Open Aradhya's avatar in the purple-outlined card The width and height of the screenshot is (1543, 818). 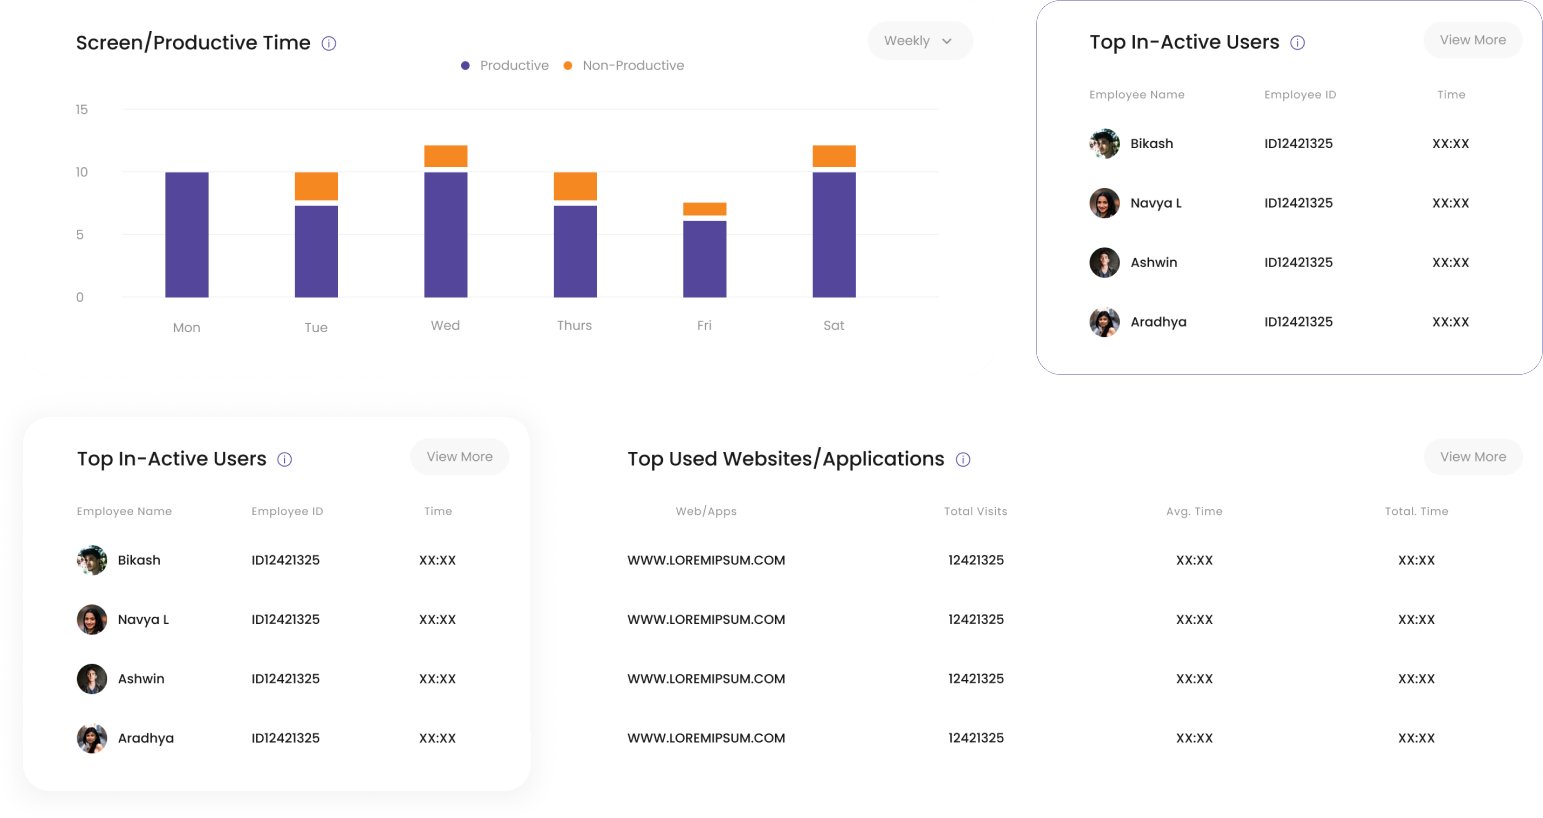[x=1105, y=322]
